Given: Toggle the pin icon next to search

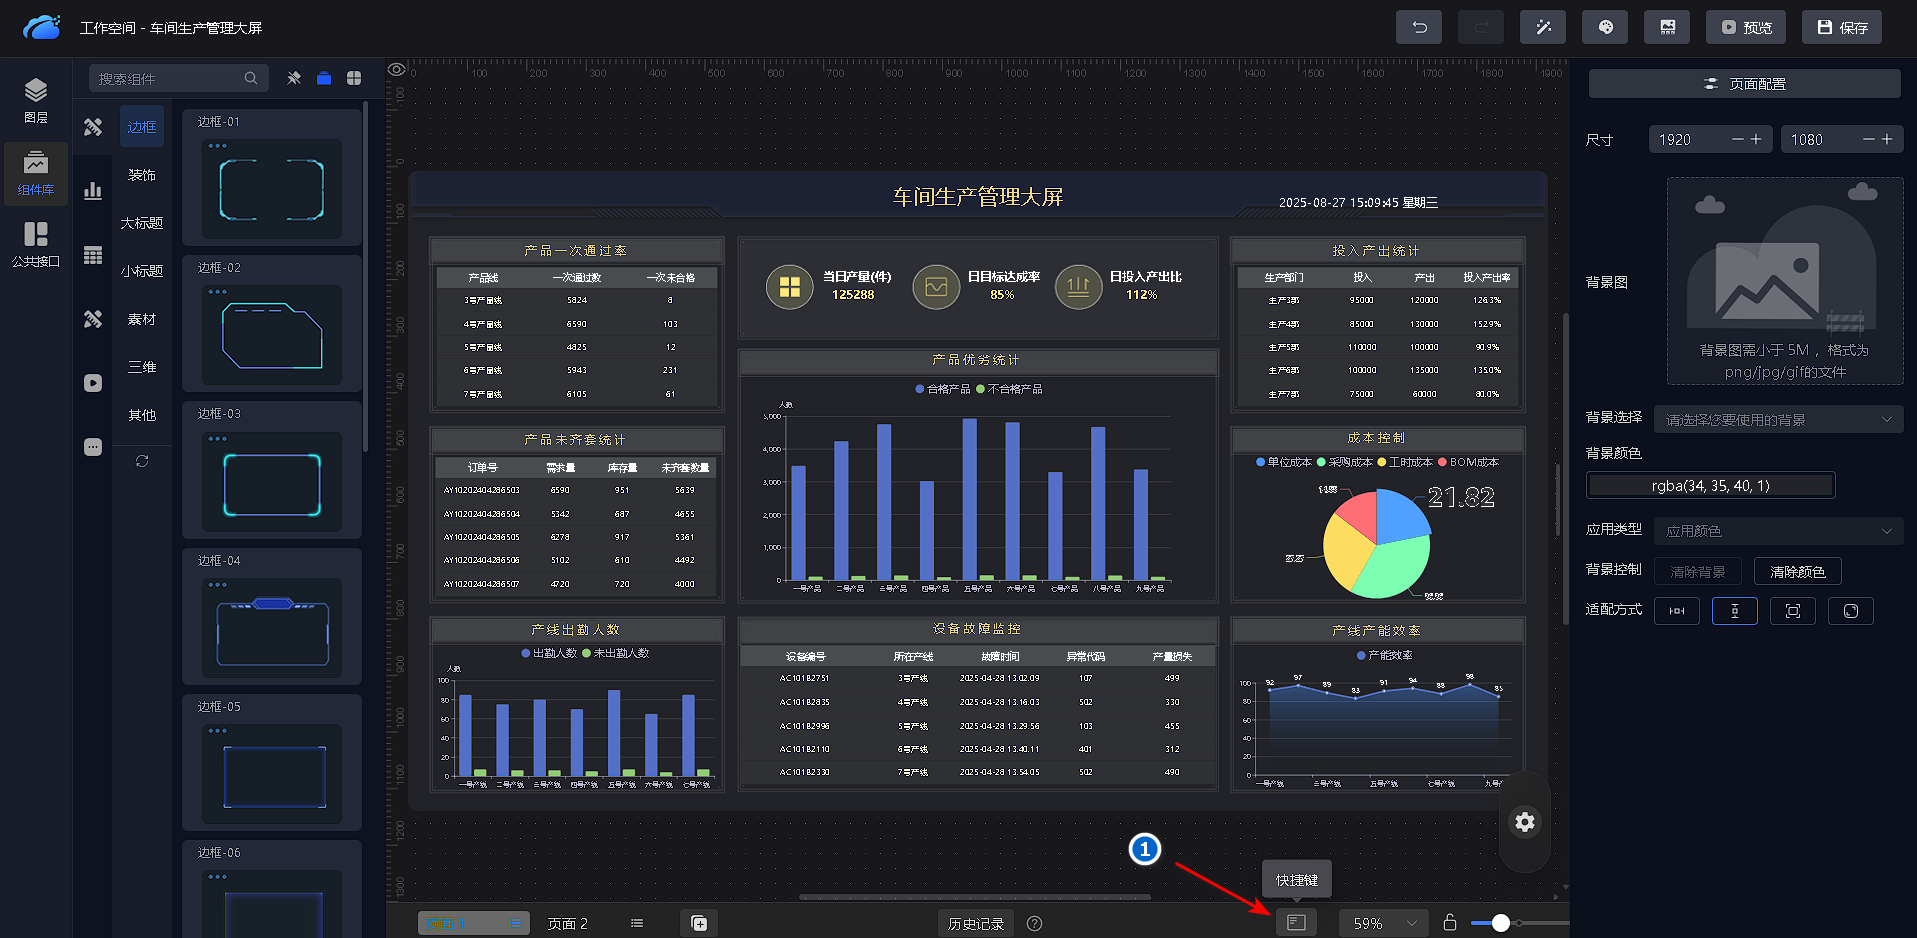Looking at the screenshot, I should (x=294, y=78).
